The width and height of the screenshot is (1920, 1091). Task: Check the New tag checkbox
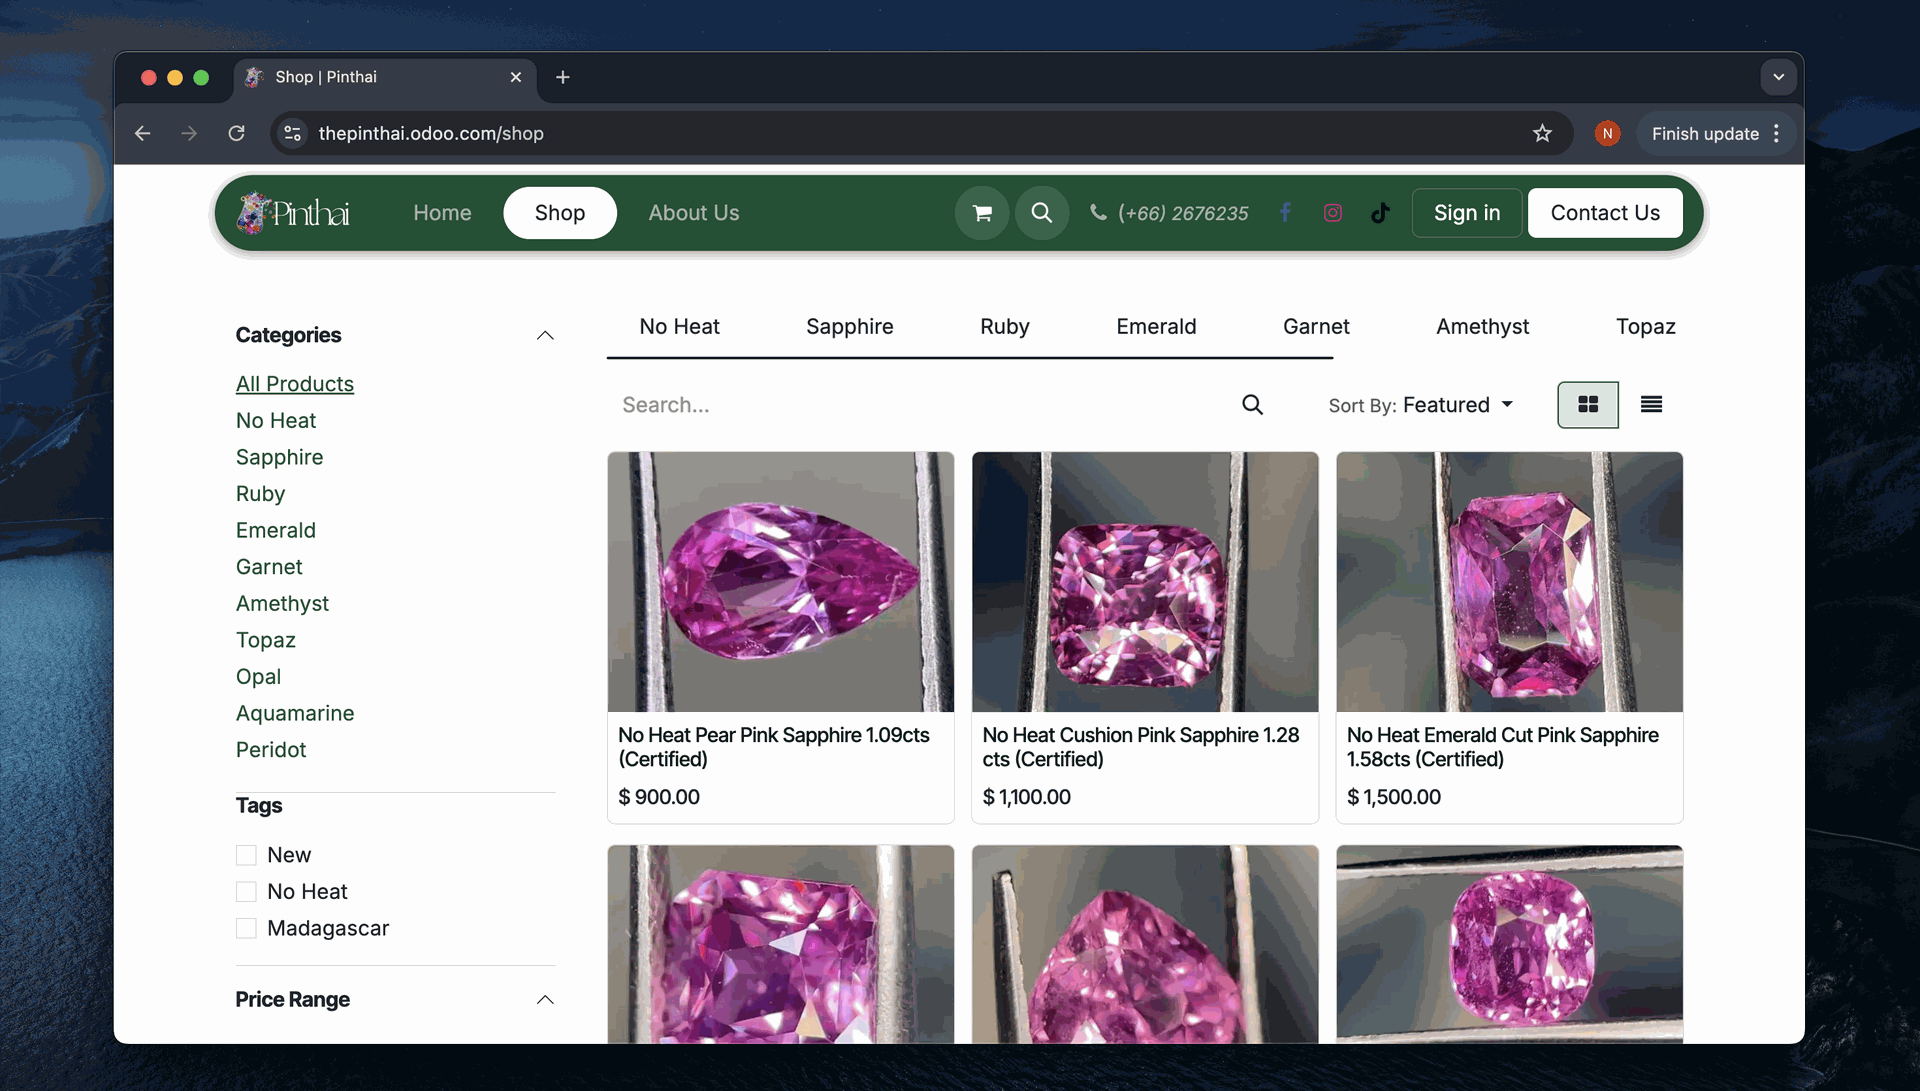[246, 855]
